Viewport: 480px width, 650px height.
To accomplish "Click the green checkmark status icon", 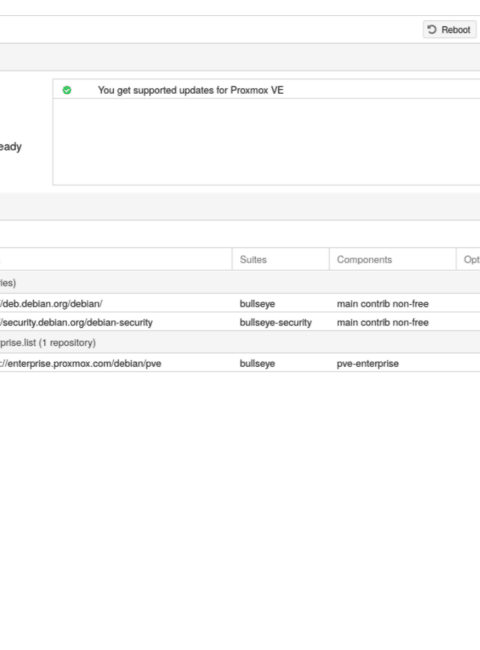I will (67, 90).
